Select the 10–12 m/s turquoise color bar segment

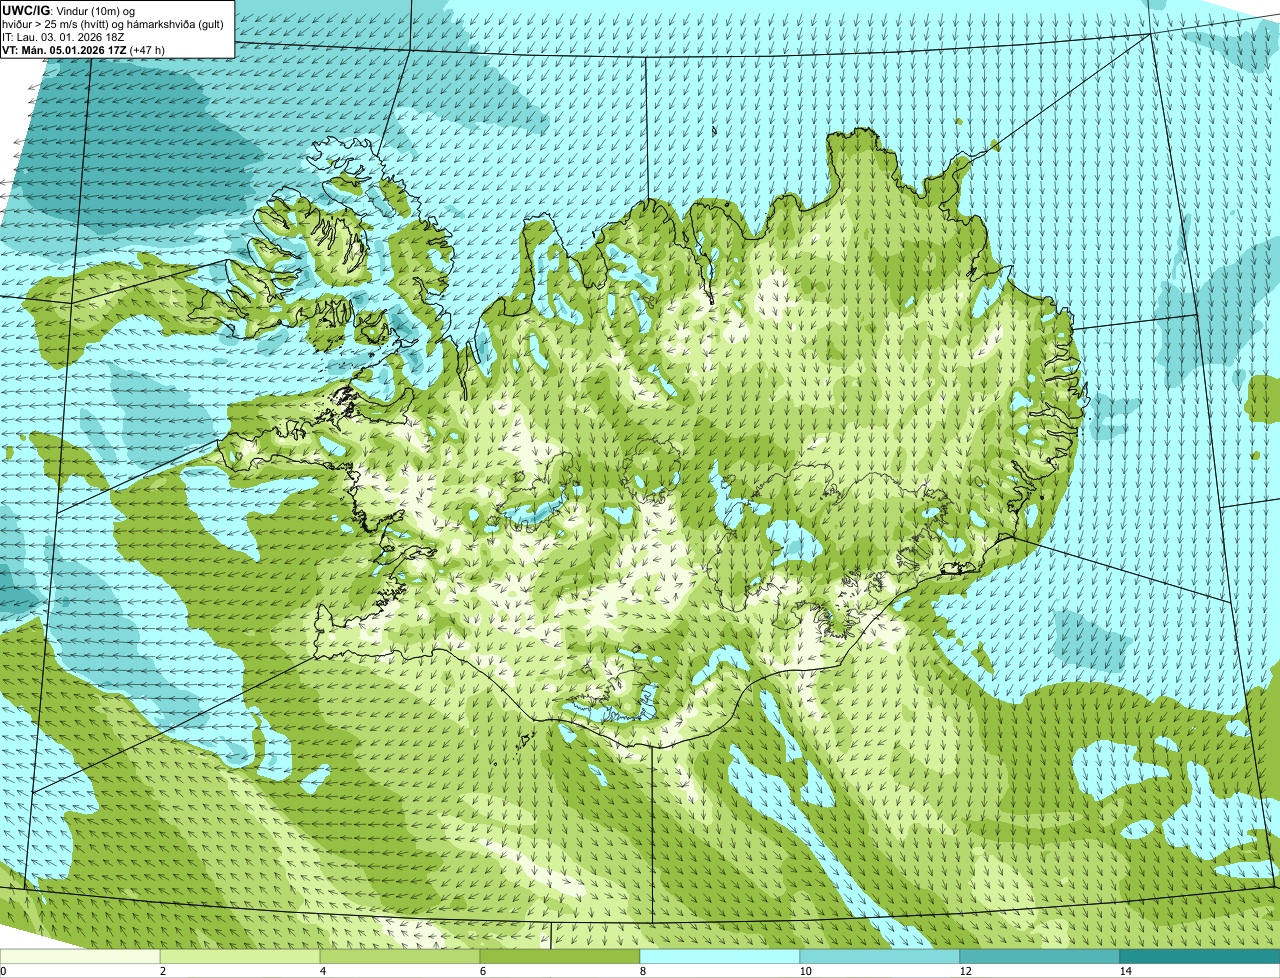point(880,956)
